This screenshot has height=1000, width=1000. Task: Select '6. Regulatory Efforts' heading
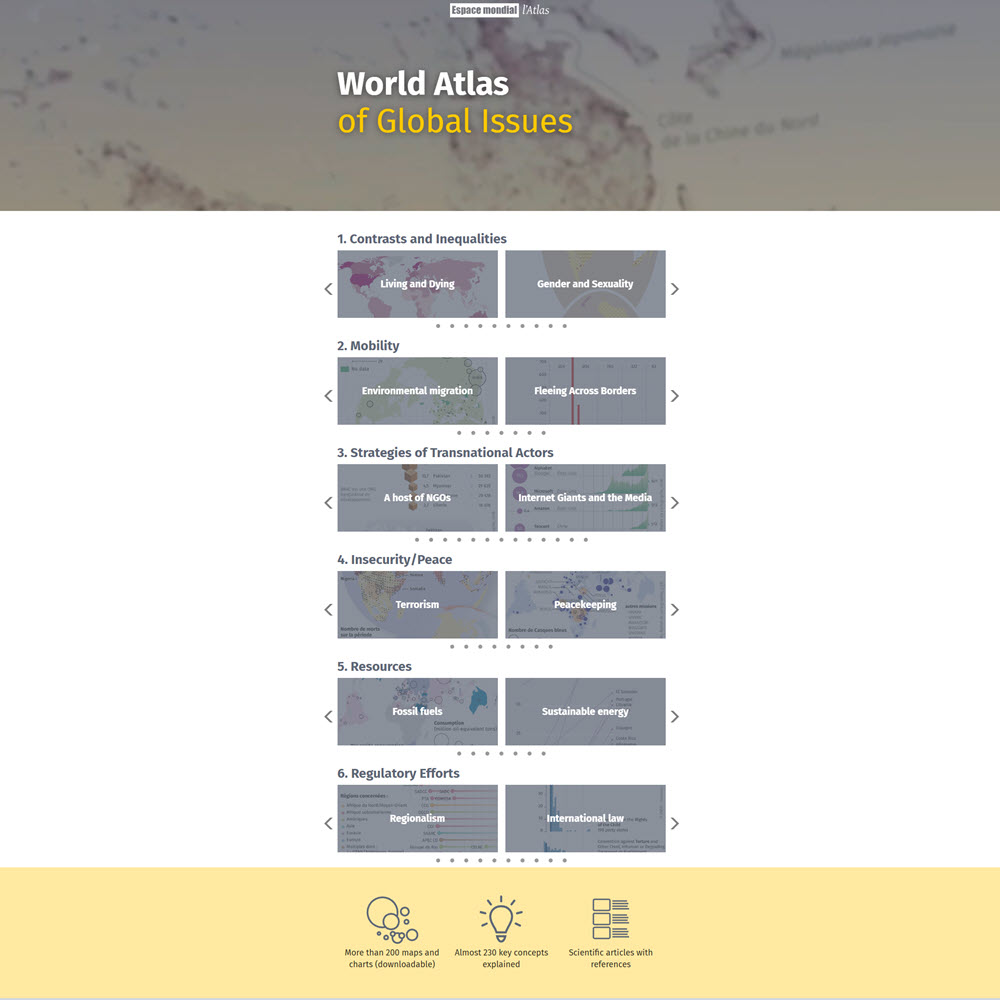(x=399, y=773)
